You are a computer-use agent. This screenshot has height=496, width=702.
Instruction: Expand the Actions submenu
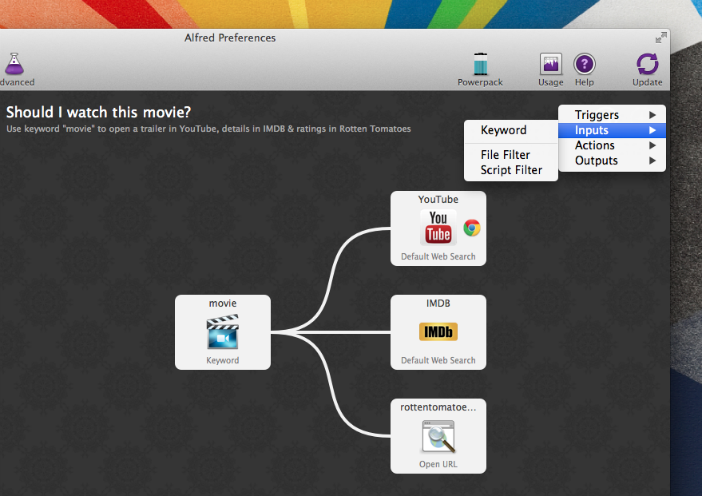click(x=612, y=145)
